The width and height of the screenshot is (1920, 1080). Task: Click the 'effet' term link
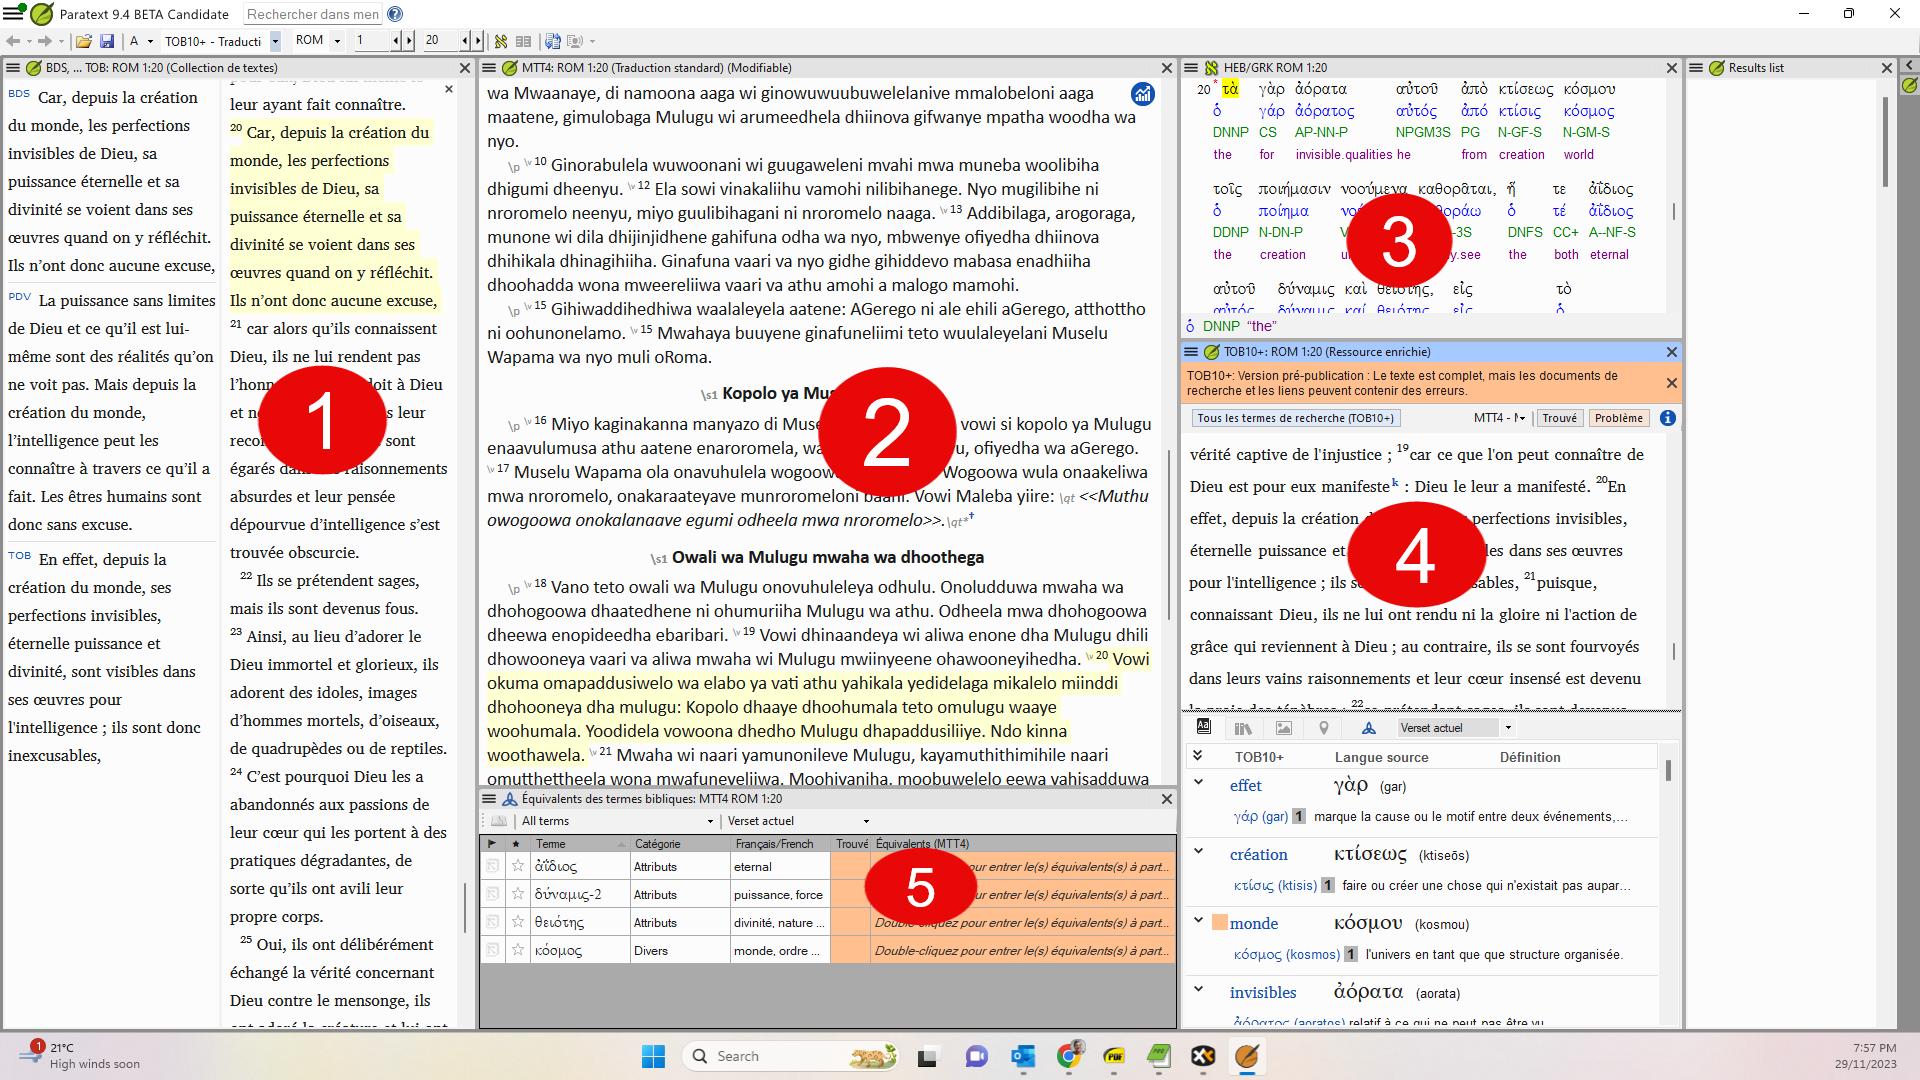point(1245,786)
